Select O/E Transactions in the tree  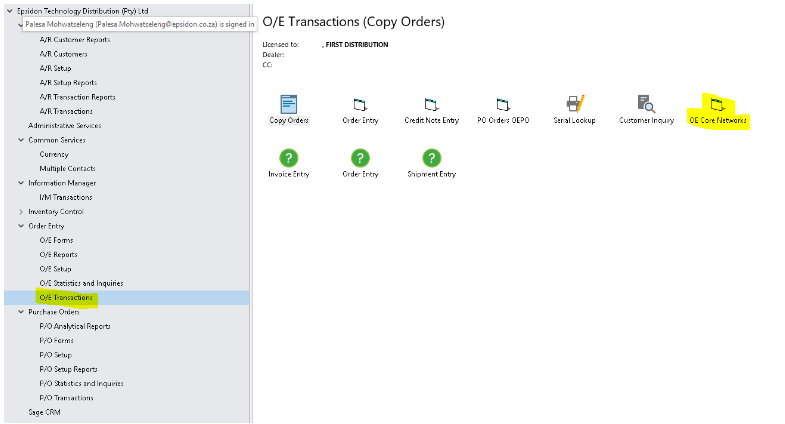click(66, 298)
